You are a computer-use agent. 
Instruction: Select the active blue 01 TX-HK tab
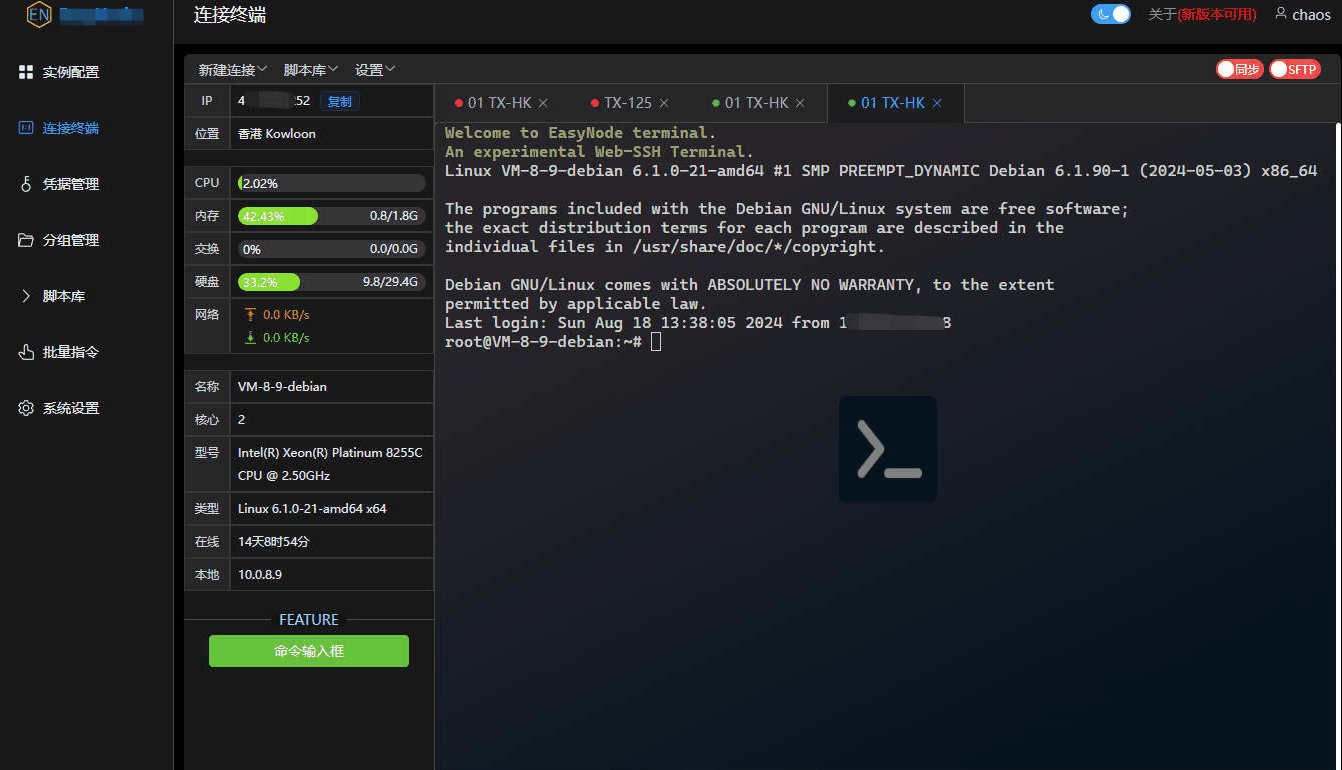coord(885,103)
